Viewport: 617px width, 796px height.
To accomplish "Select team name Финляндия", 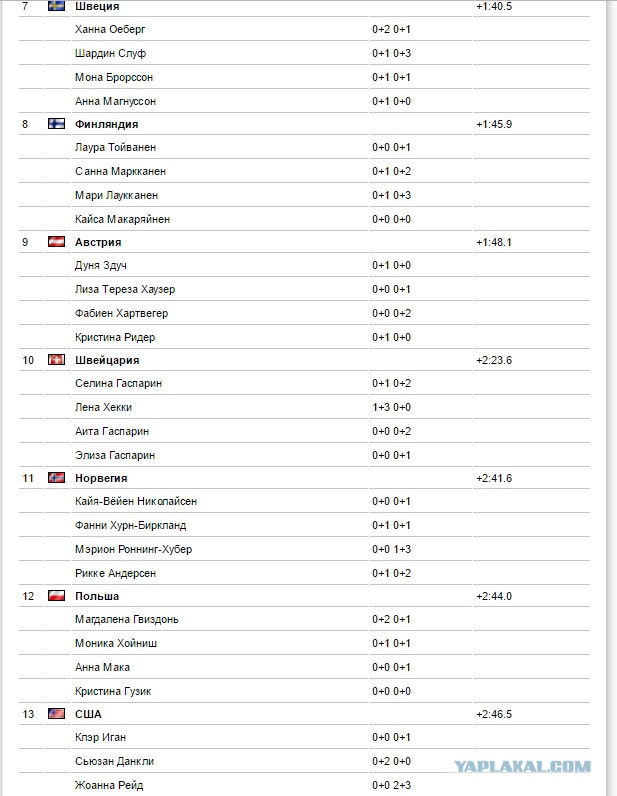I will click(x=107, y=124).
